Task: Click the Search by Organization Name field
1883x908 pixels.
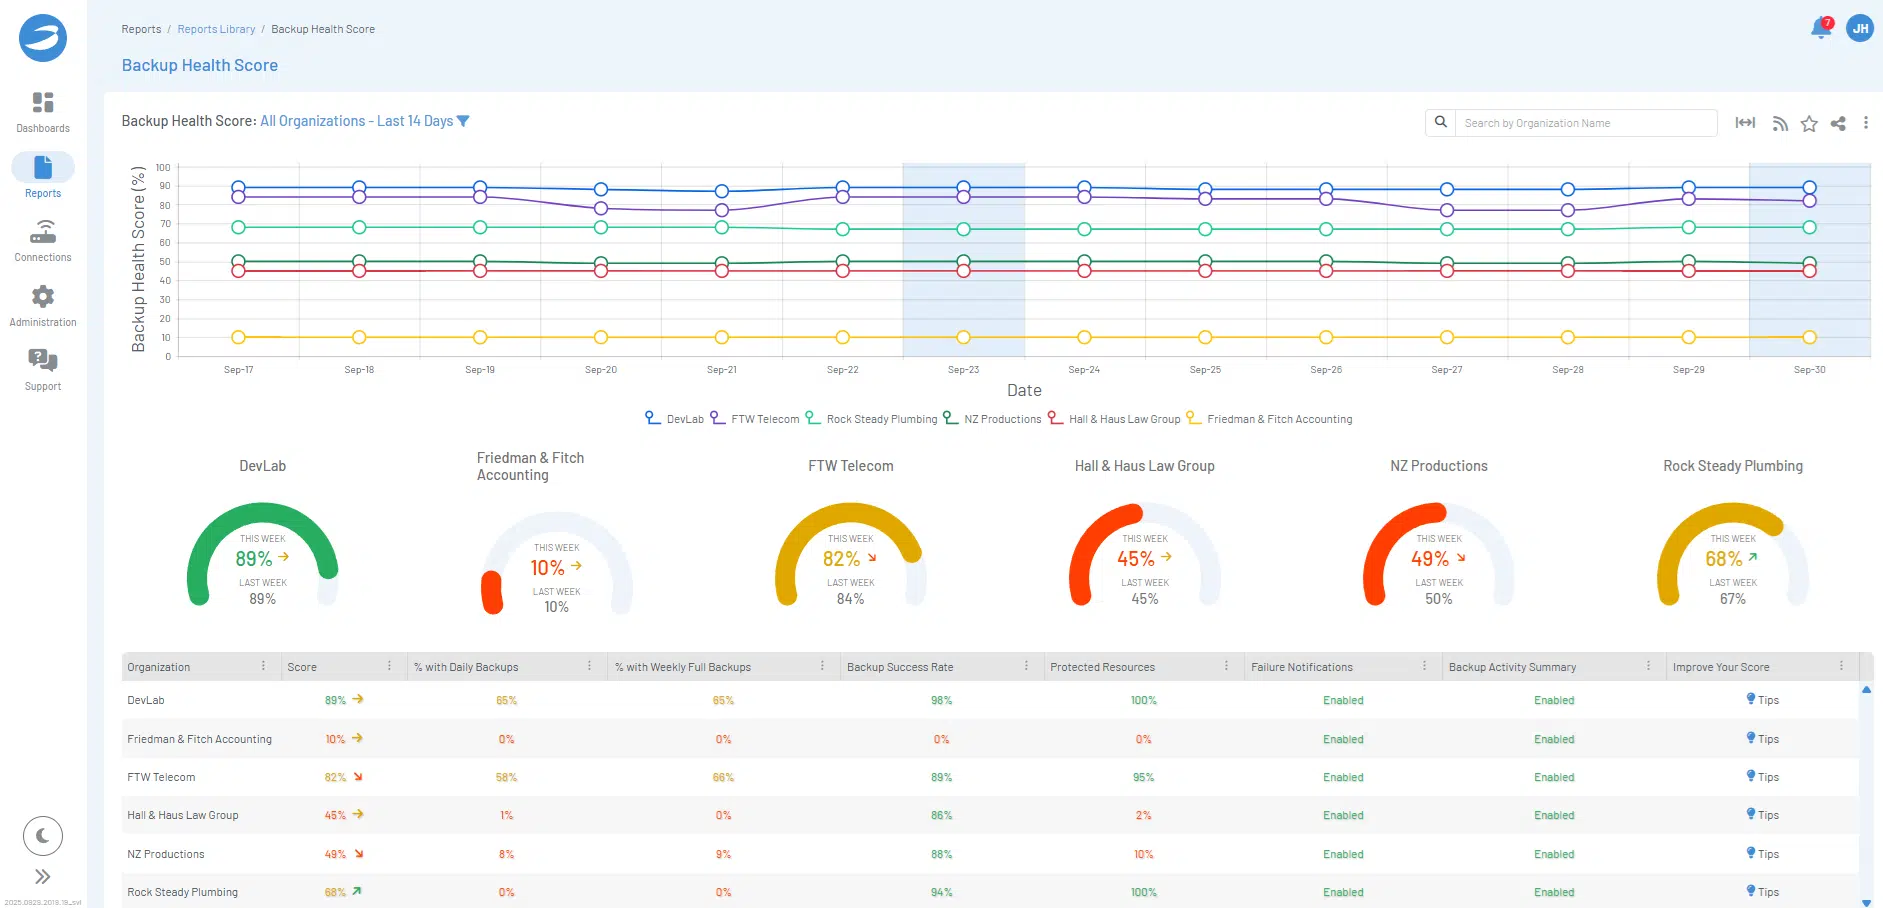Action: click(x=1585, y=123)
